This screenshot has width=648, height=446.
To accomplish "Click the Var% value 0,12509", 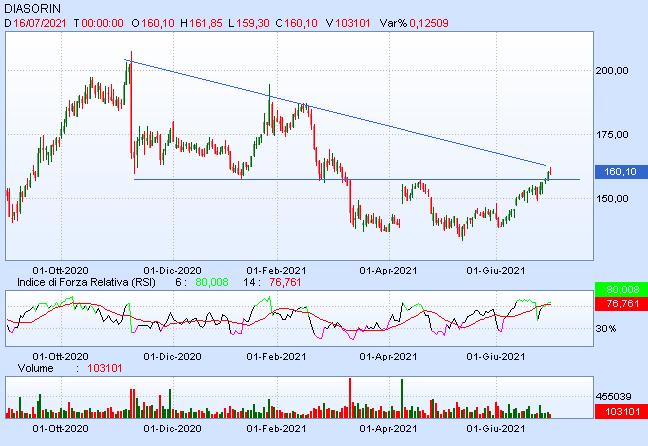I will (429, 23).
